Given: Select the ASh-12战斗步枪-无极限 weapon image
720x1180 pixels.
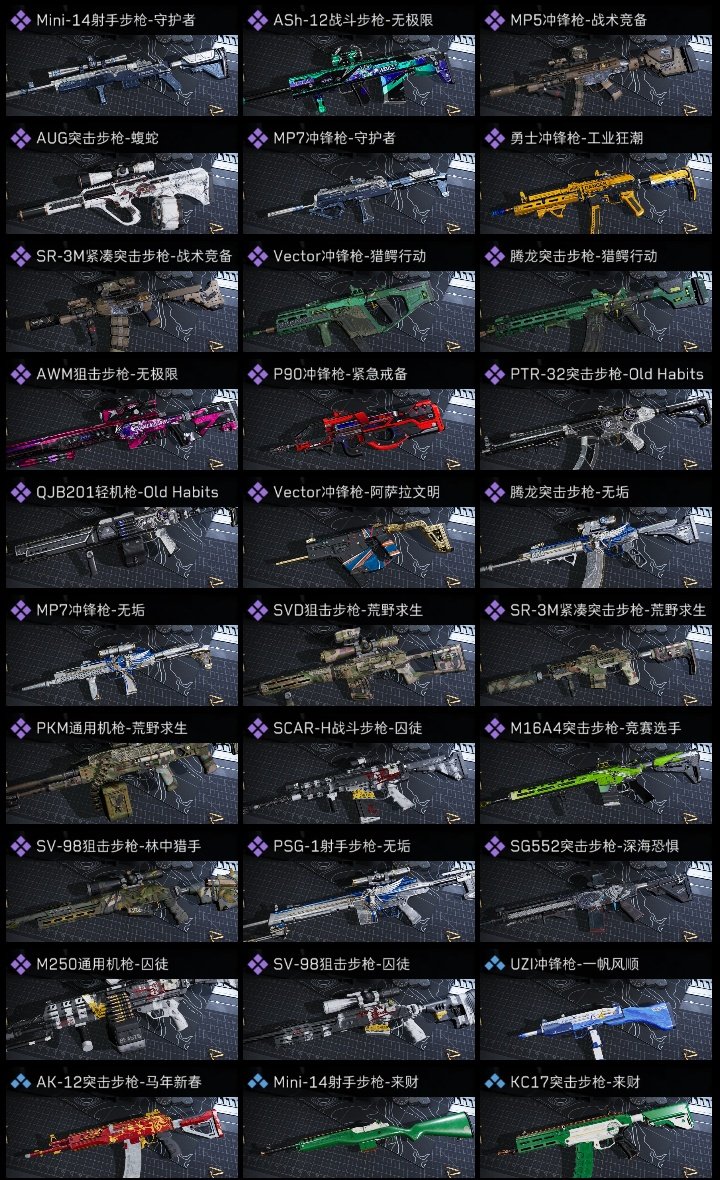Looking at the screenshot, I should coord(359,75).
